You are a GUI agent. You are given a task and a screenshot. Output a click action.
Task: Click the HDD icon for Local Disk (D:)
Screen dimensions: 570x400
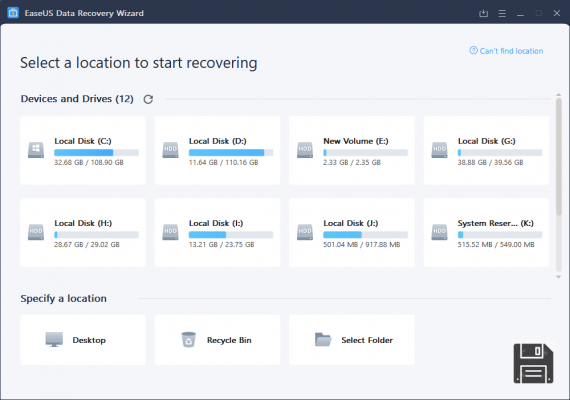tap(170, 150)
